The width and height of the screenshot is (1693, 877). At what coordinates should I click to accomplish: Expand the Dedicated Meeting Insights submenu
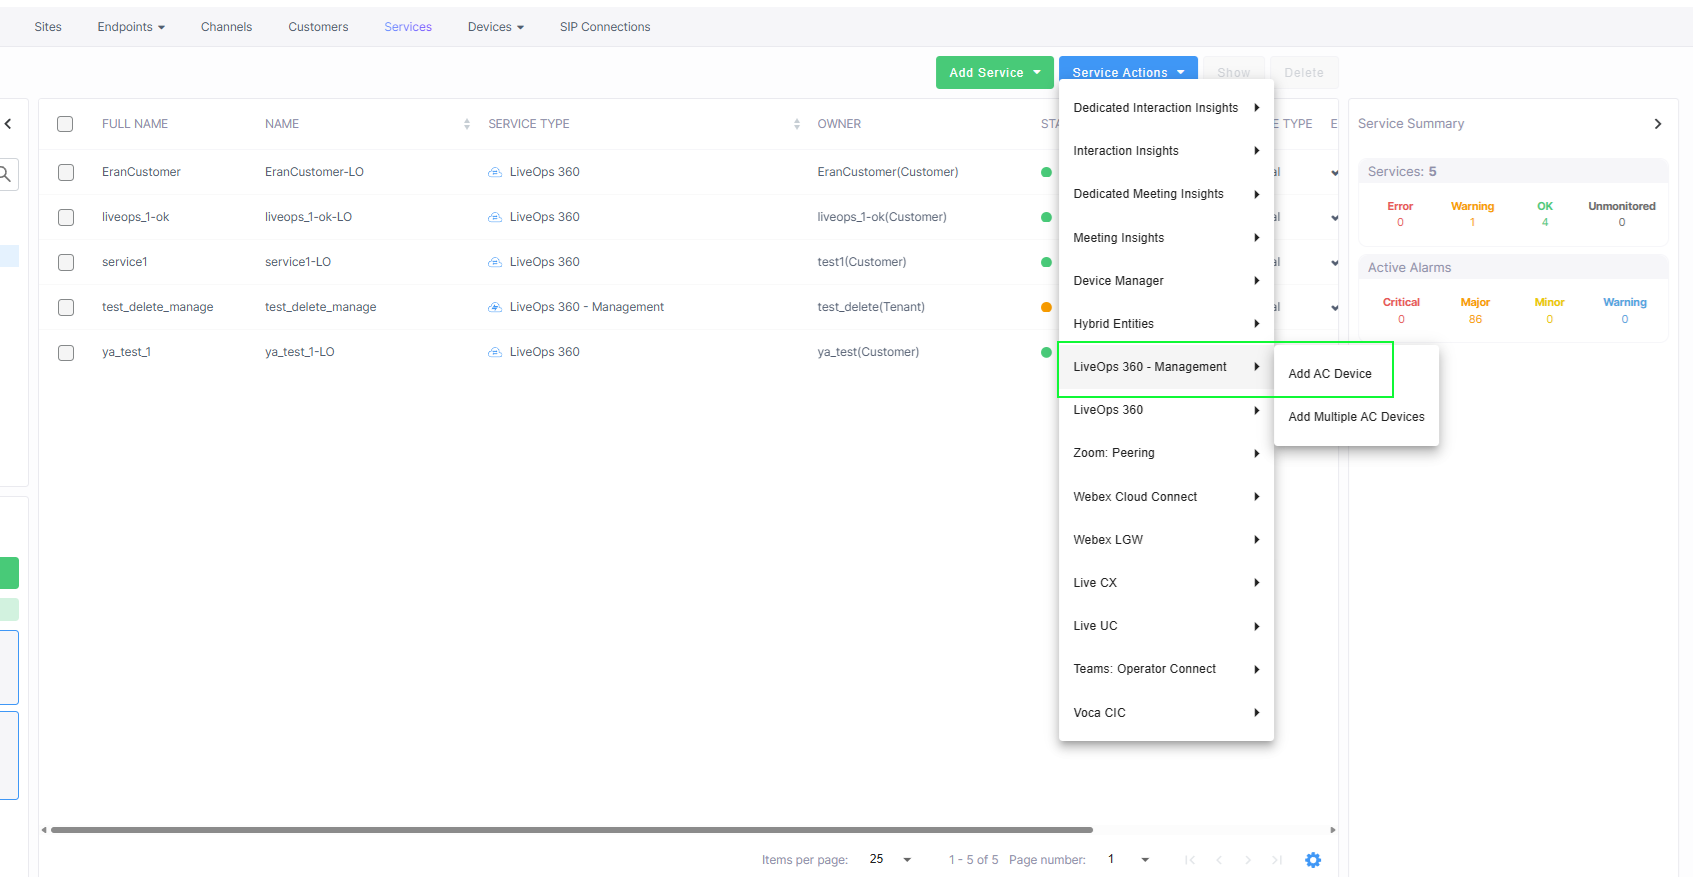1166,194
